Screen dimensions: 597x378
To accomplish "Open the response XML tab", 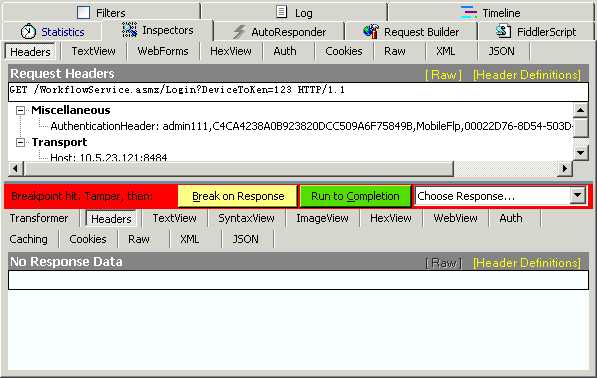I will (190, 239).
